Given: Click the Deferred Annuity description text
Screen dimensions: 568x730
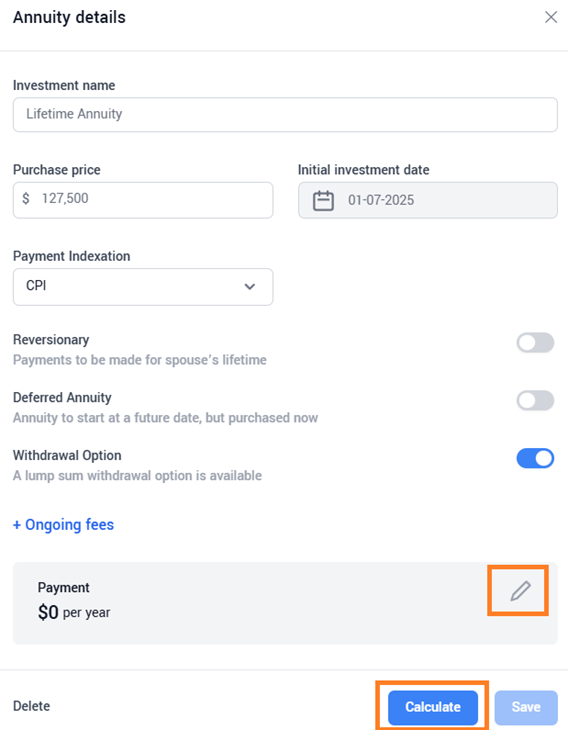Looking at the screenshot, I should coord(165,418).
